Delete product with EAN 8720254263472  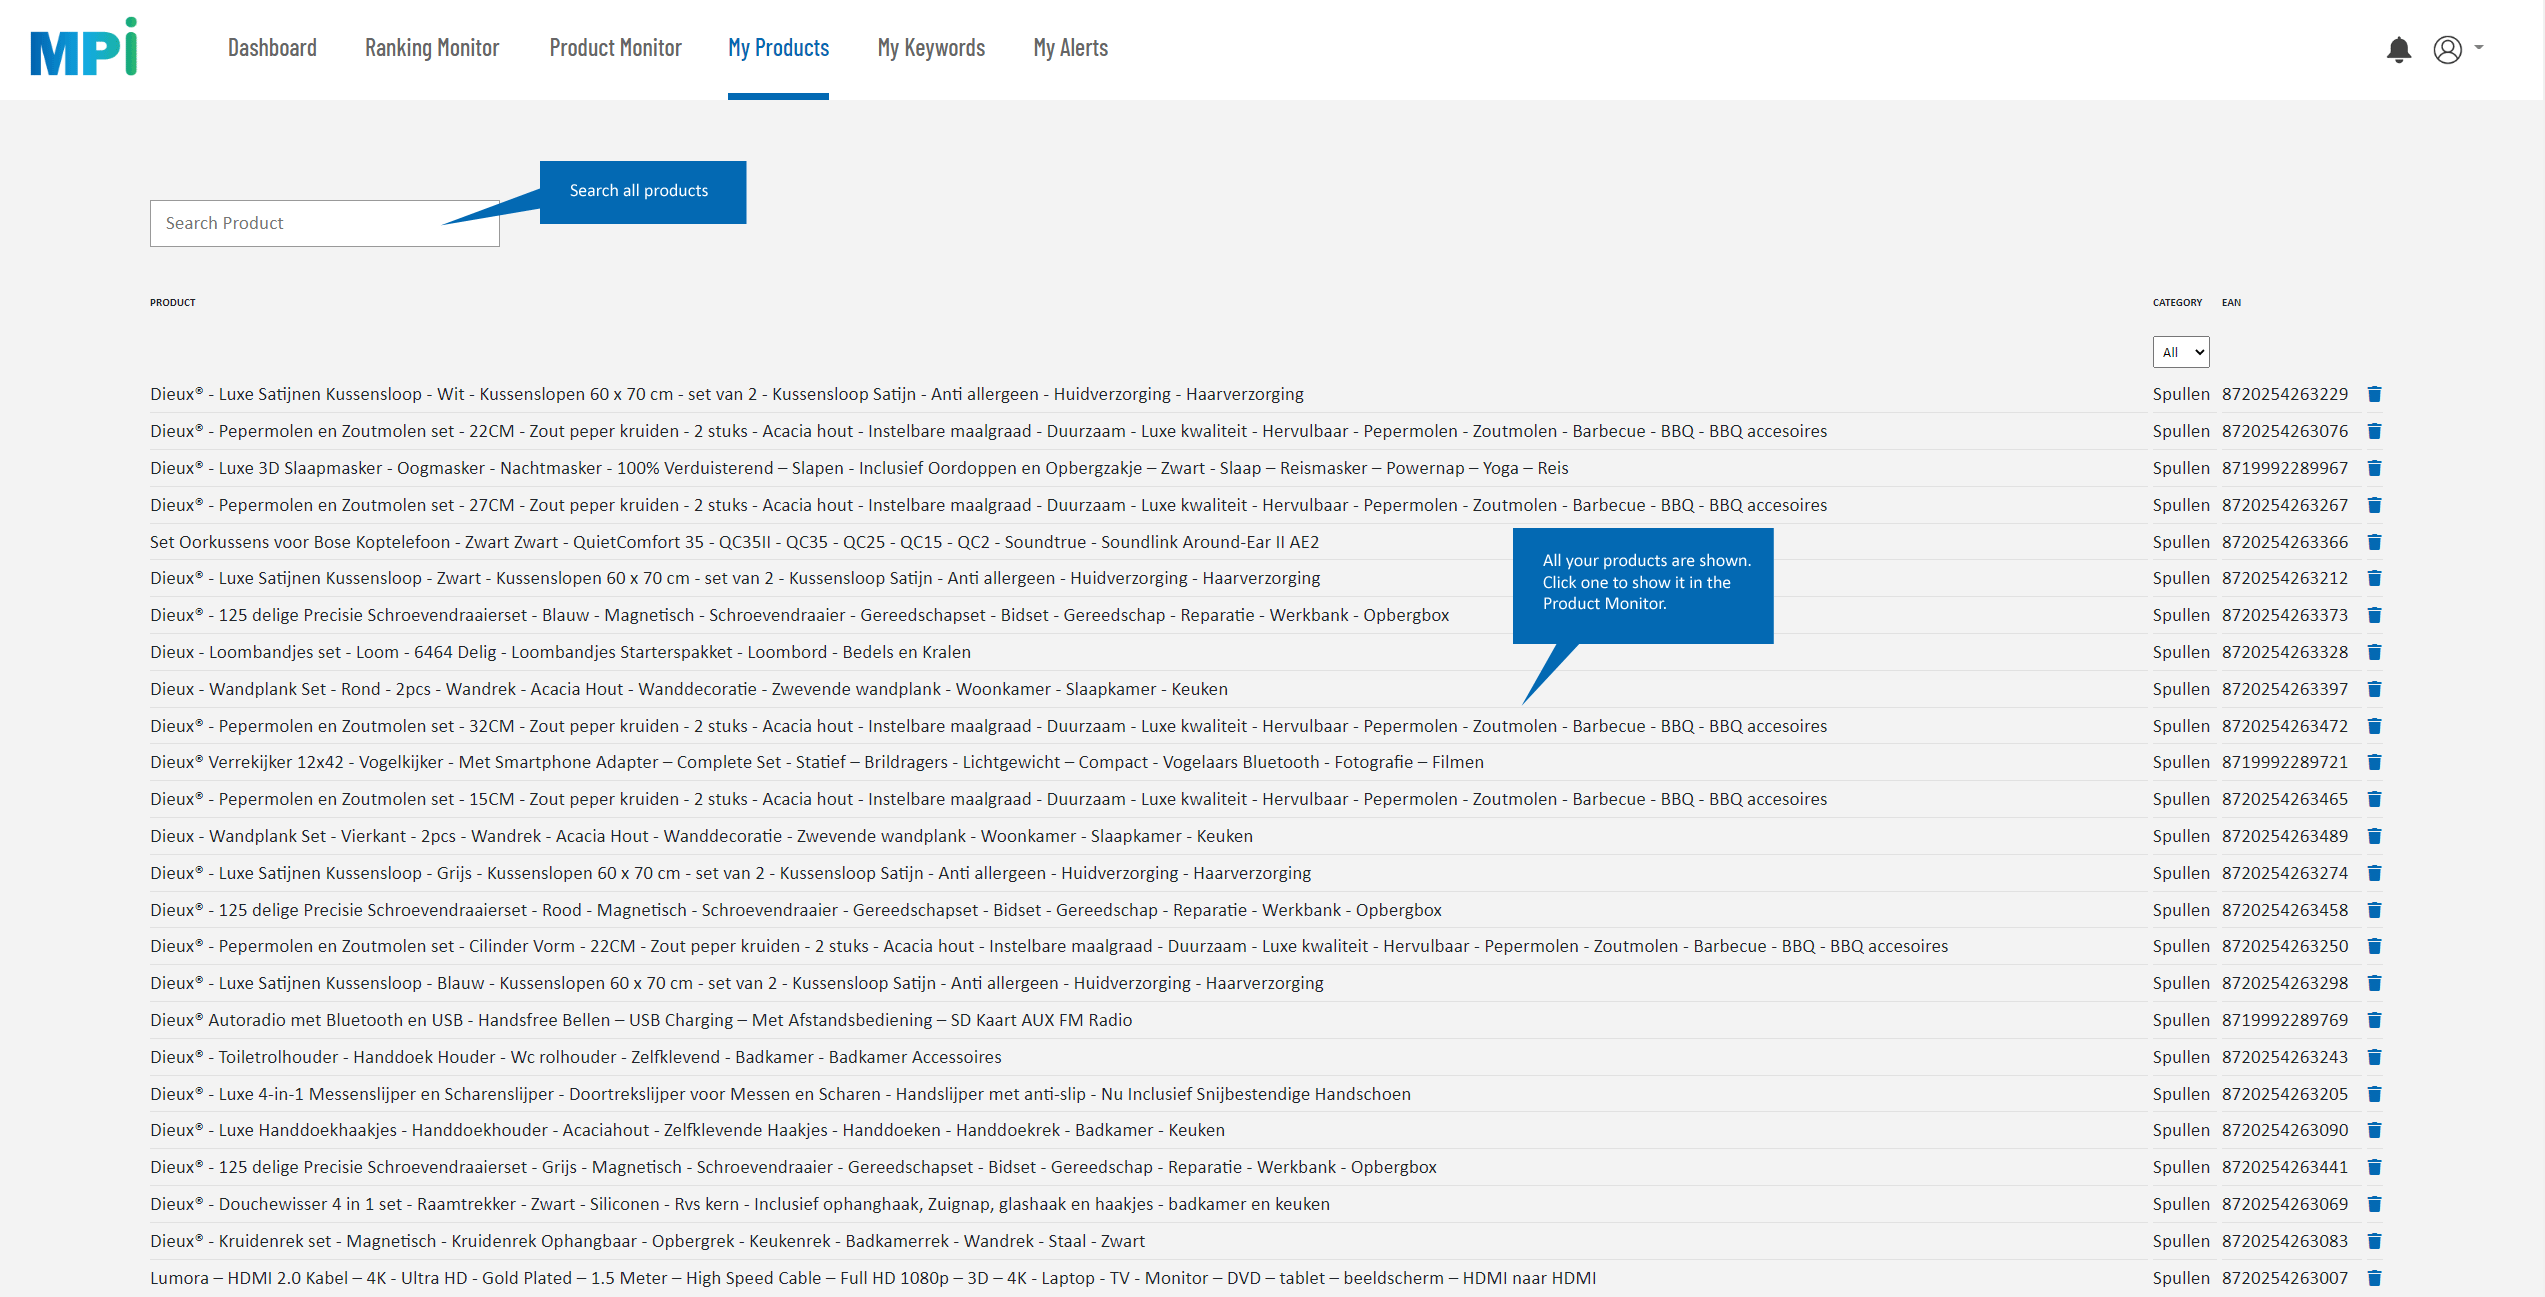tap(2374, 726)
